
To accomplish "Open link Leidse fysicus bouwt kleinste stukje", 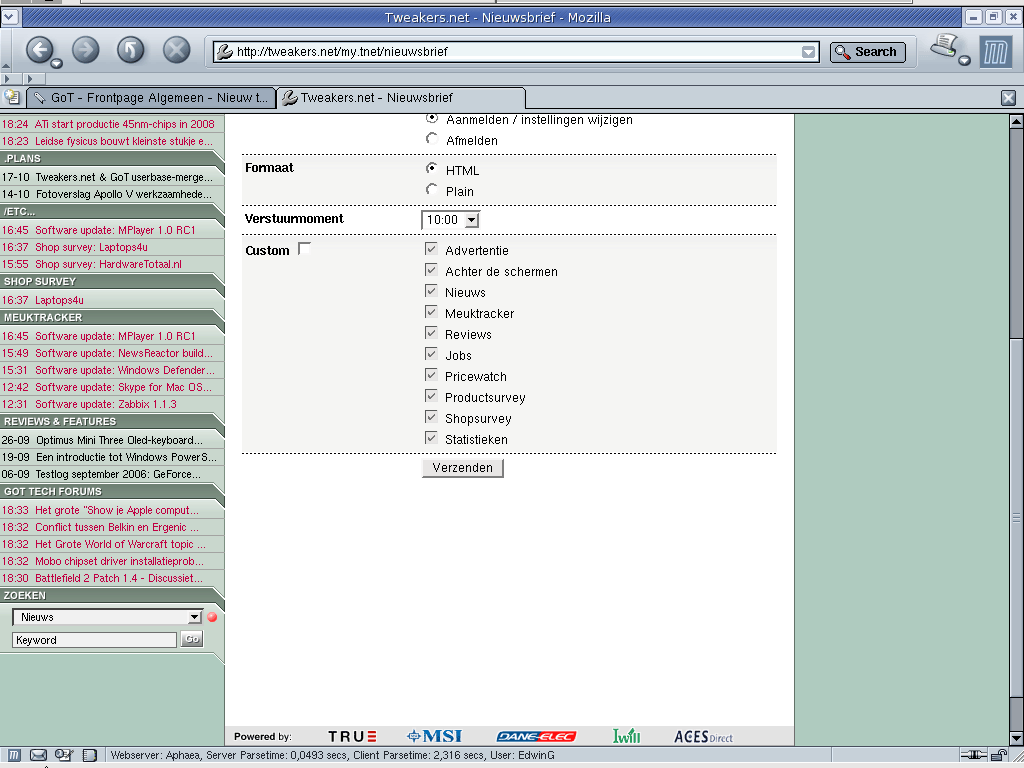I will pyautogui.click(x=124, y=141).
